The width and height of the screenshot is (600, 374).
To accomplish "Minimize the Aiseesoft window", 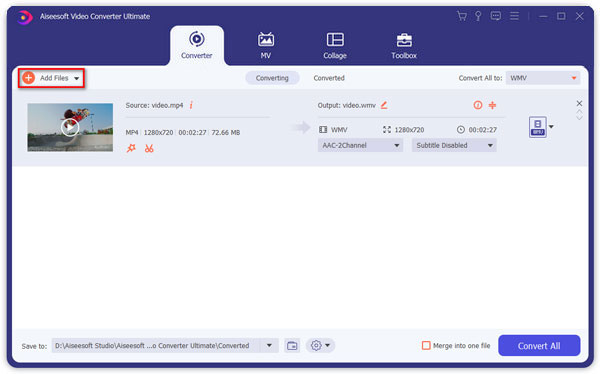I will tap(543, 16).
